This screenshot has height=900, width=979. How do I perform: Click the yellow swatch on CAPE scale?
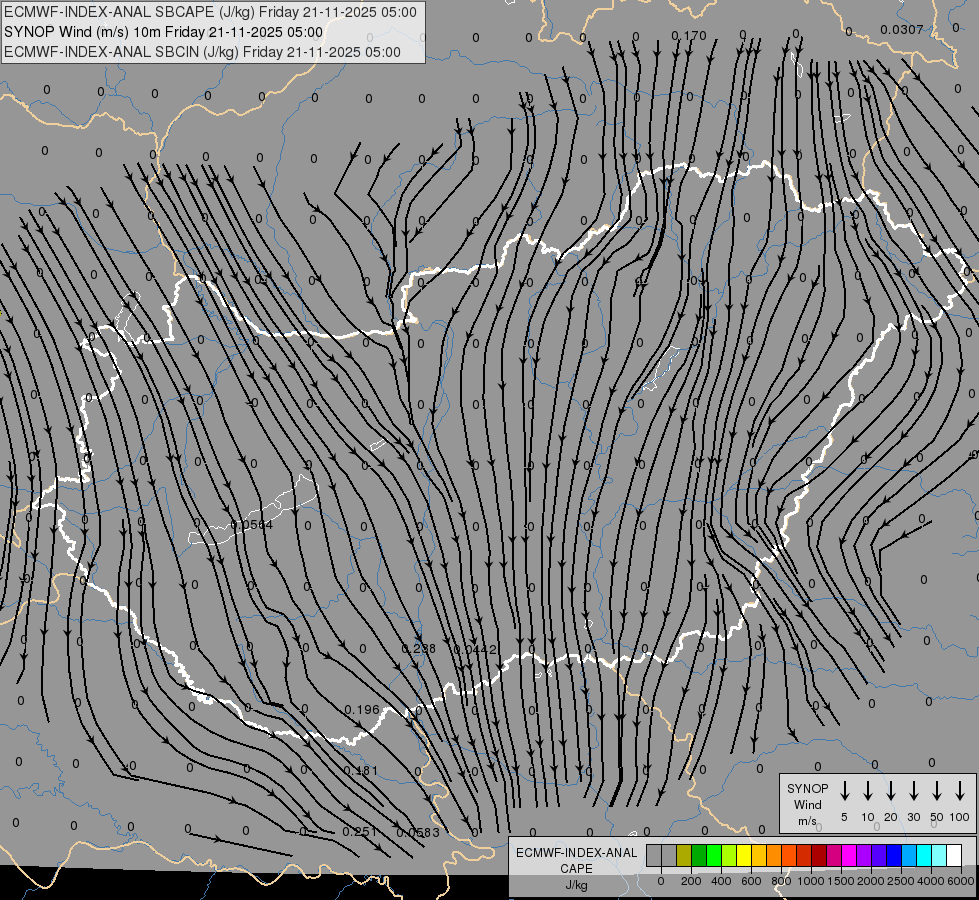[744, 856]
